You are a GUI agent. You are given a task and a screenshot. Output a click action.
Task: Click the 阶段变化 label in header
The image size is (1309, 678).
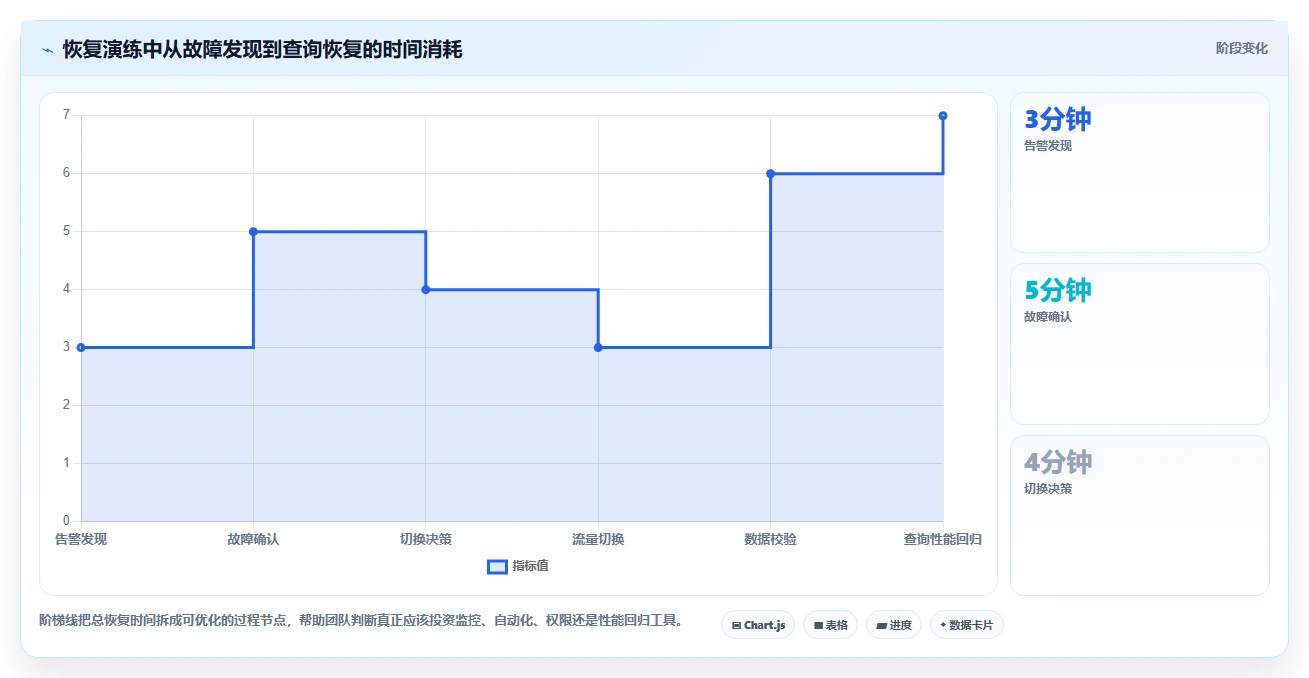(1242, 48)
